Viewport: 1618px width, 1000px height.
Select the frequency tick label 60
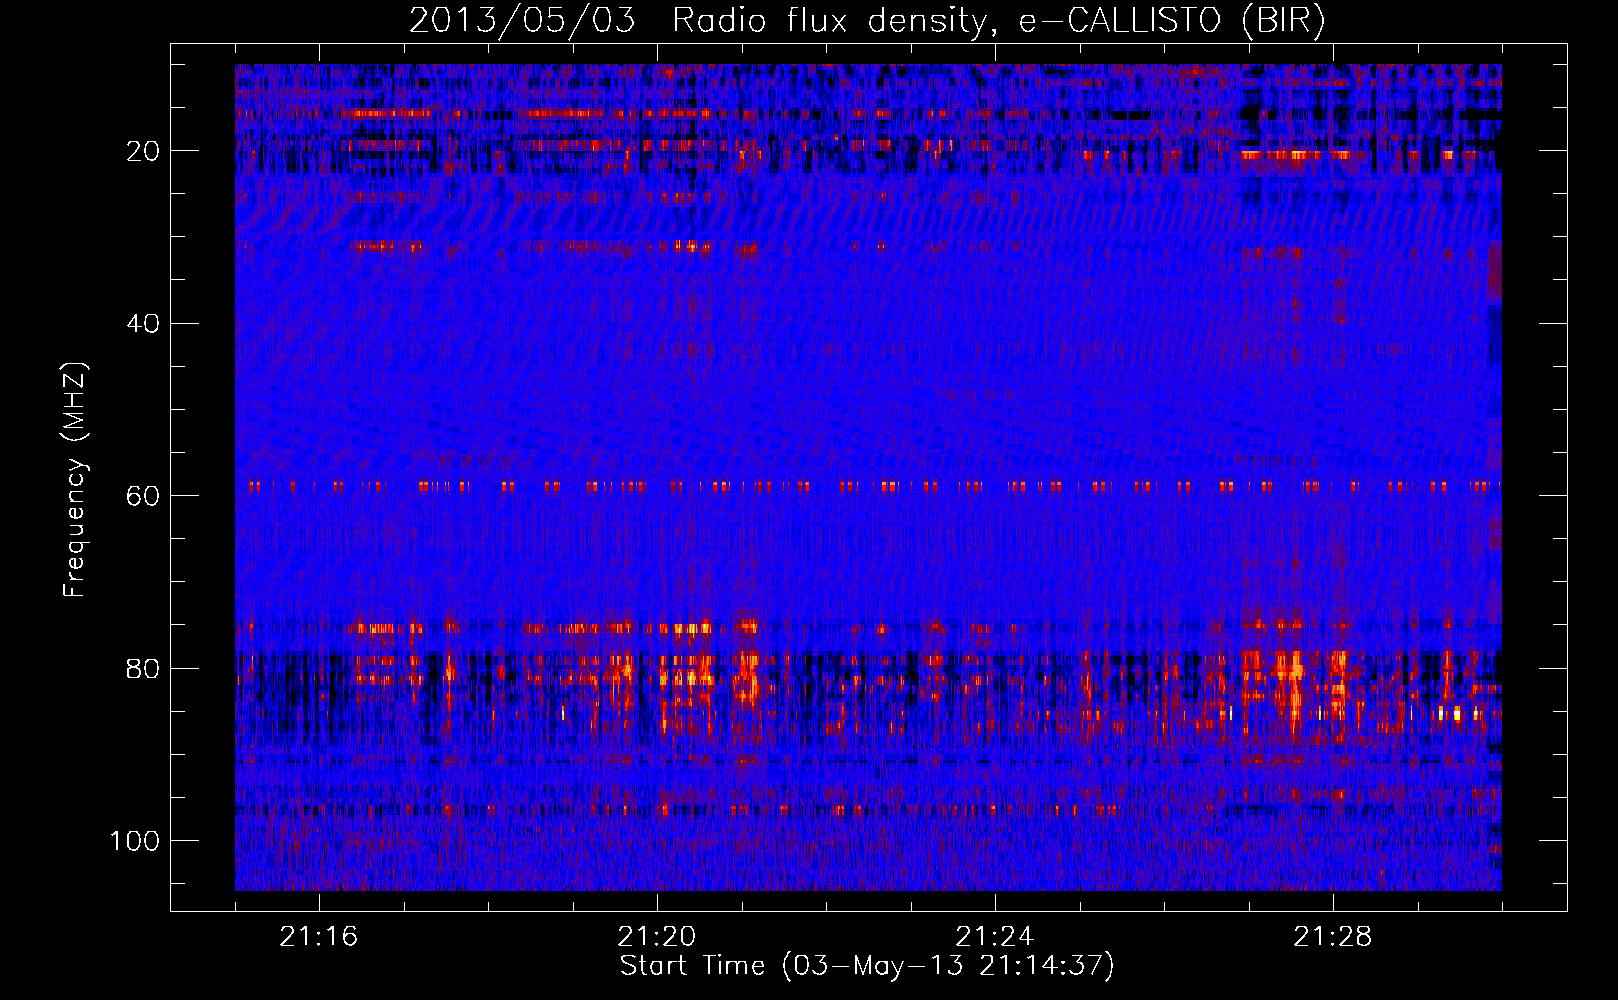coord(143,496)
